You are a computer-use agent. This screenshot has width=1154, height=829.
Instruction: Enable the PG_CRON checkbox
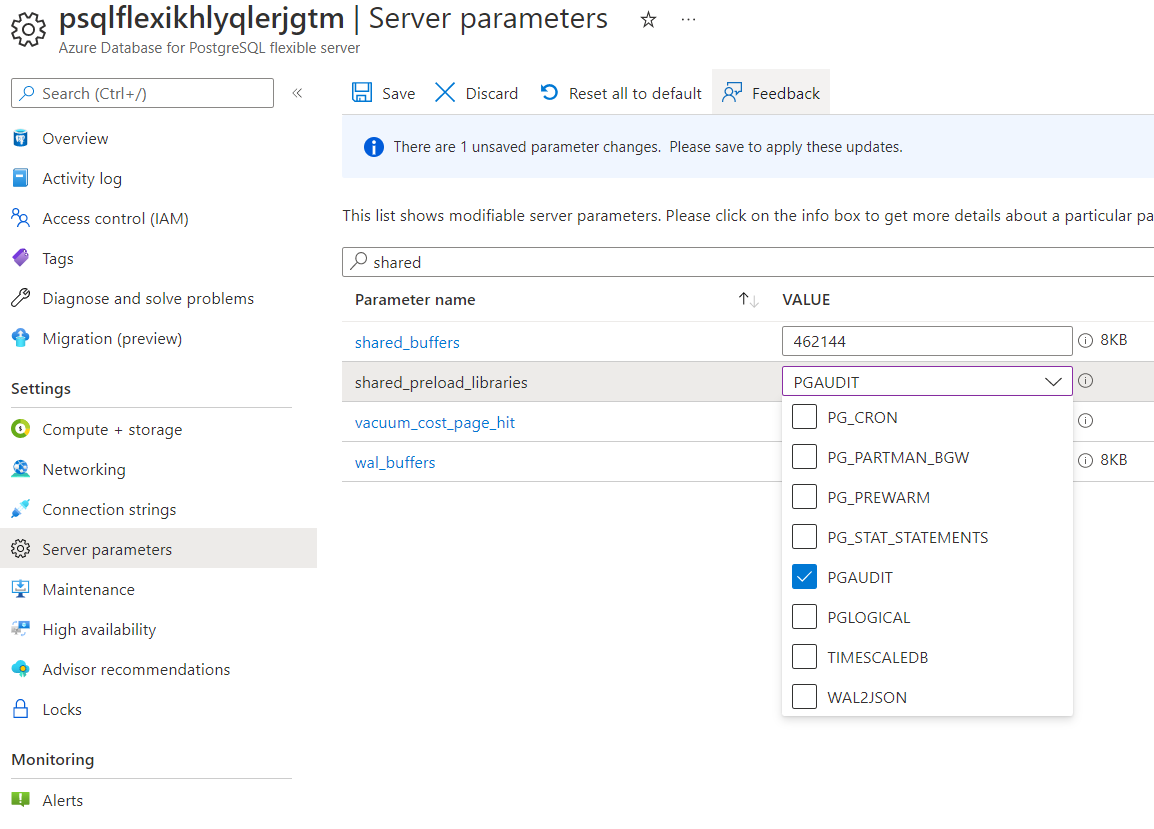coord(804,417)
